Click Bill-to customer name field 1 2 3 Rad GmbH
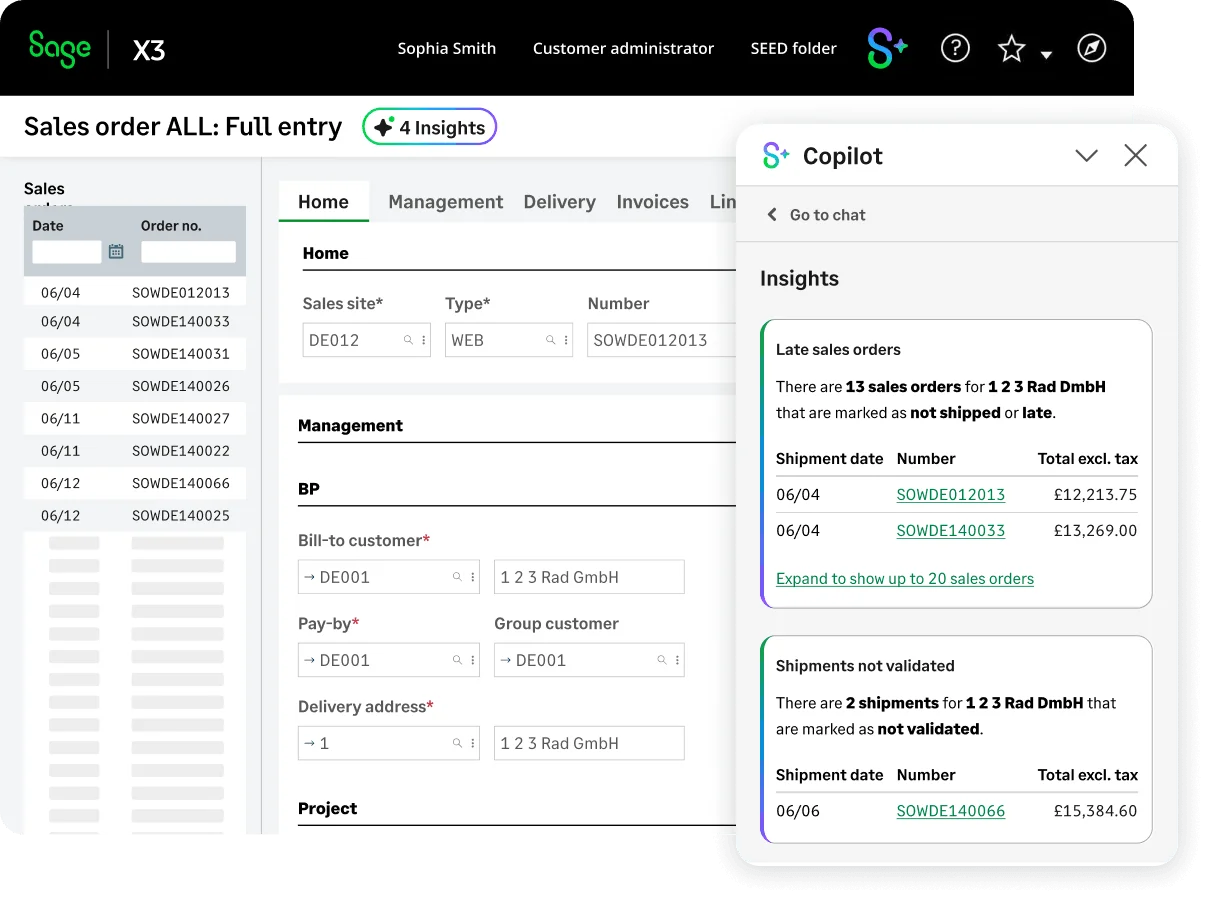This screenshot has height=908, width=1212. [589, 577]
